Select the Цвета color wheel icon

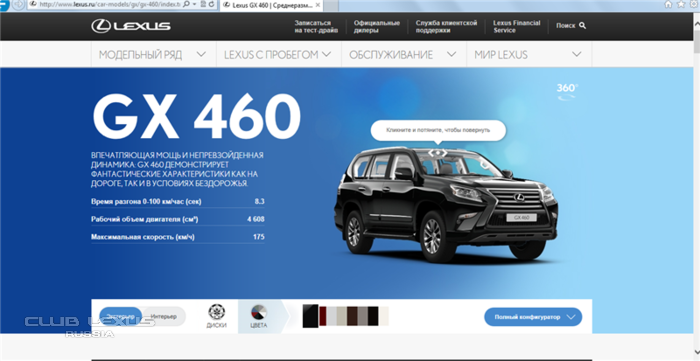coord(259,312)
